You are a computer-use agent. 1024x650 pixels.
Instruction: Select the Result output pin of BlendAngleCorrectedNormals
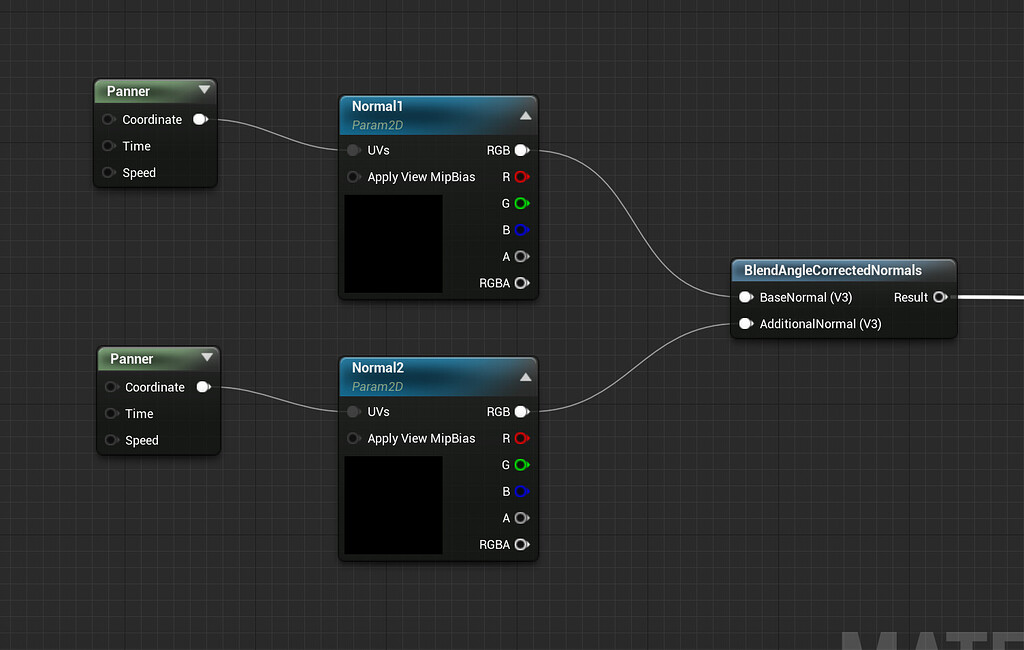pos(941,297)
